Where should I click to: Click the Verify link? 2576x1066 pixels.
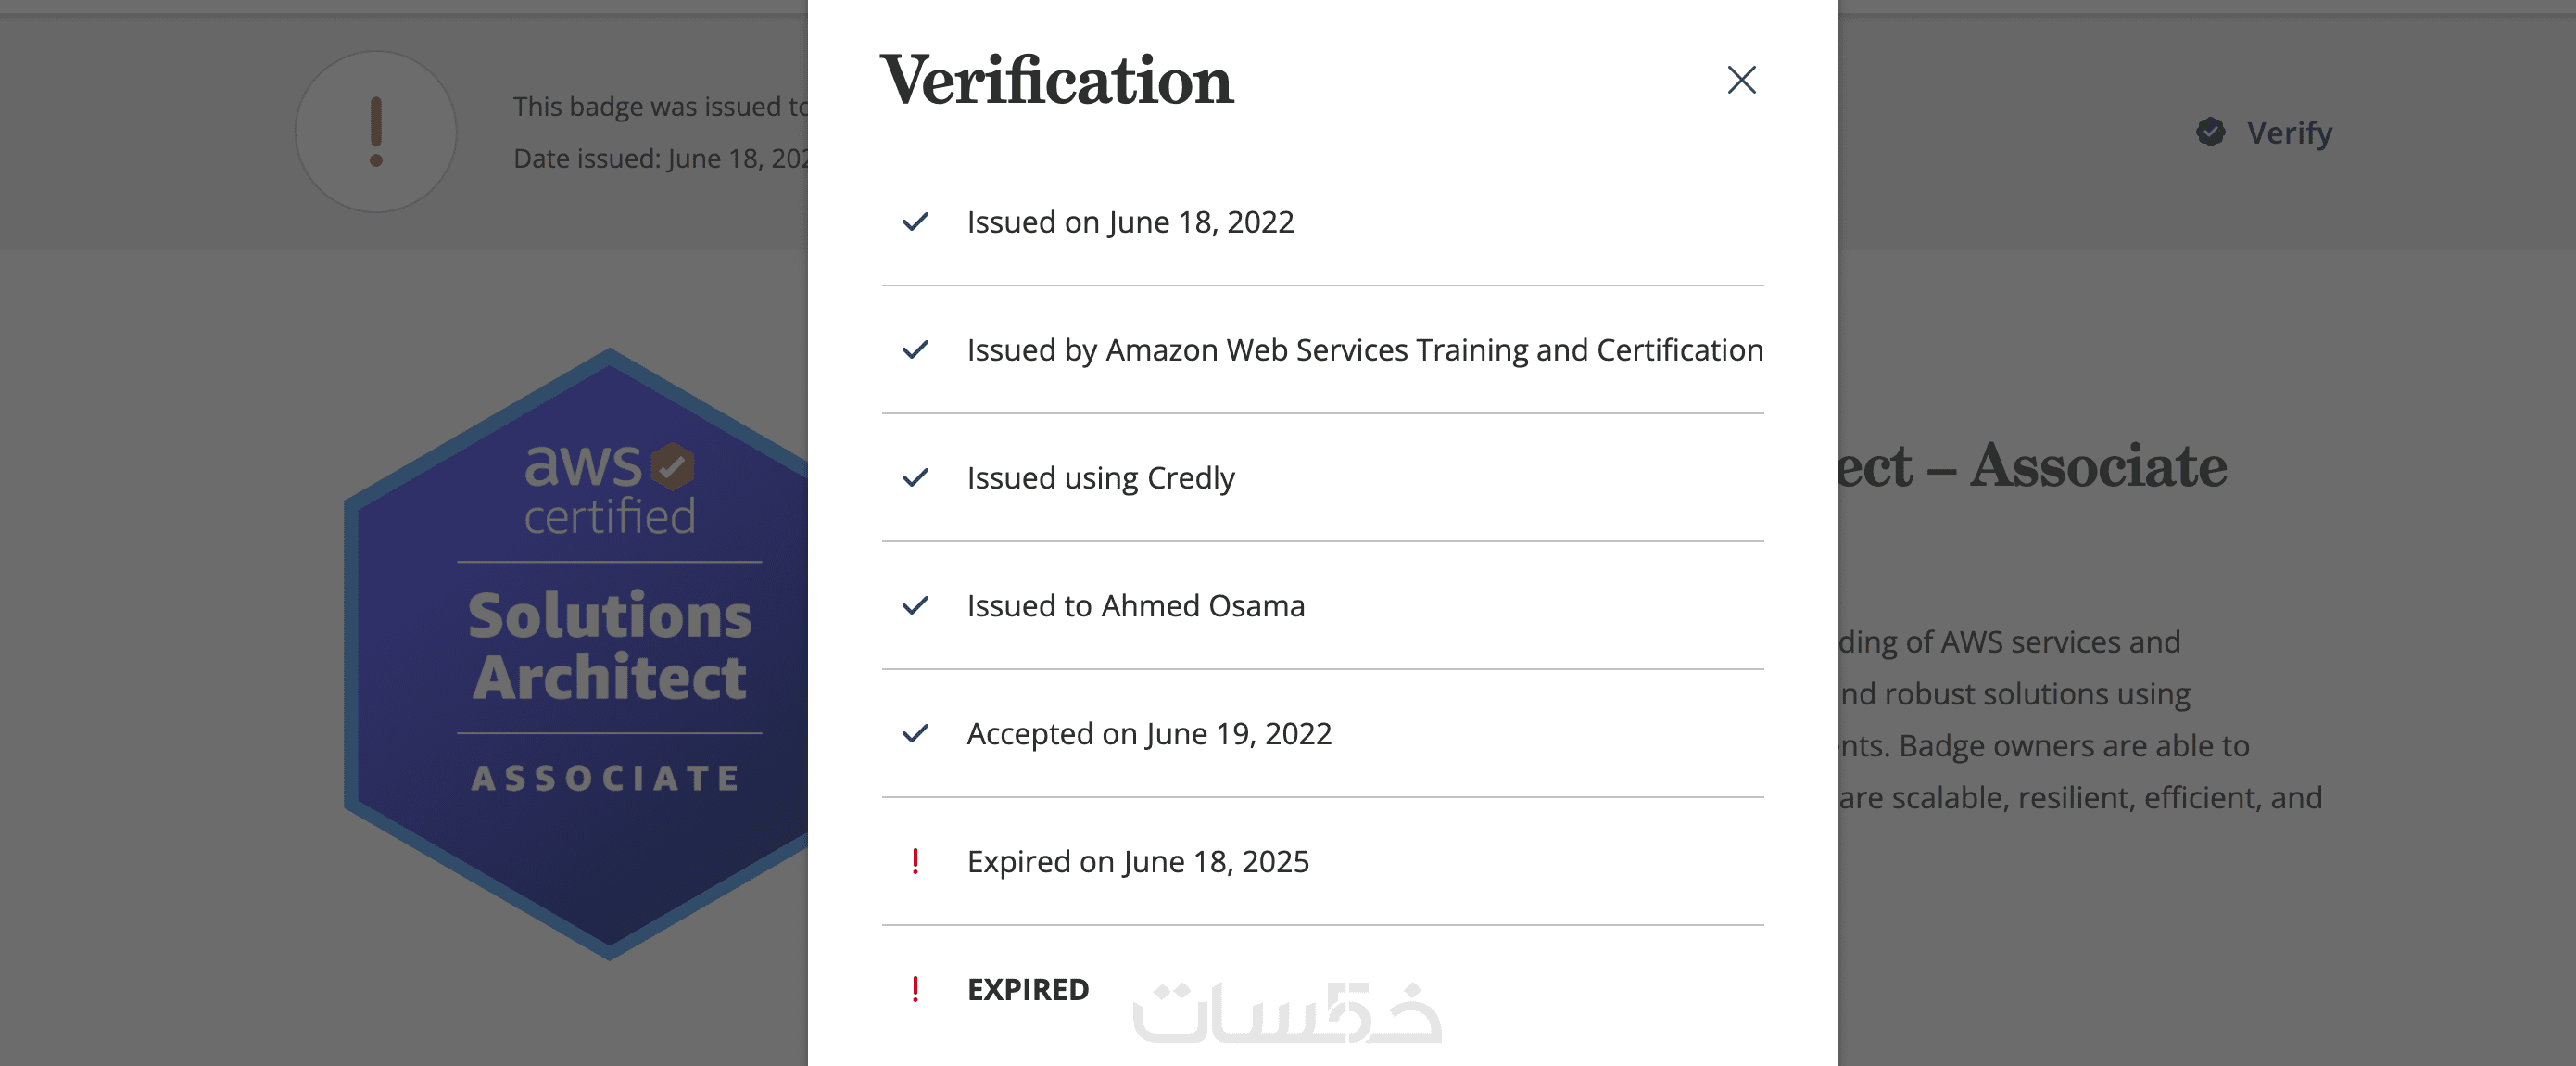click(2289, 132)
